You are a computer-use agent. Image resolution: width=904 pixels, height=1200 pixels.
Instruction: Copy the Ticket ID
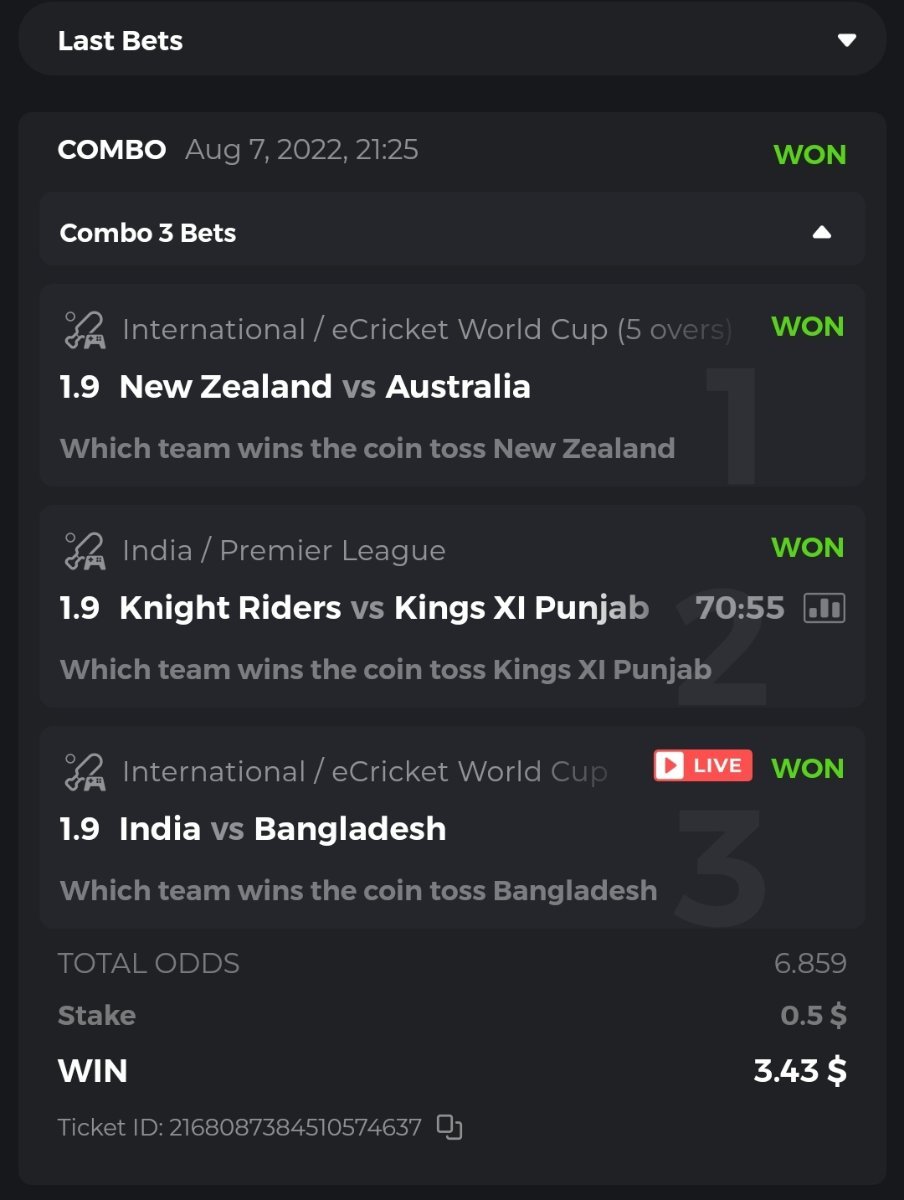click(450, 1127)
